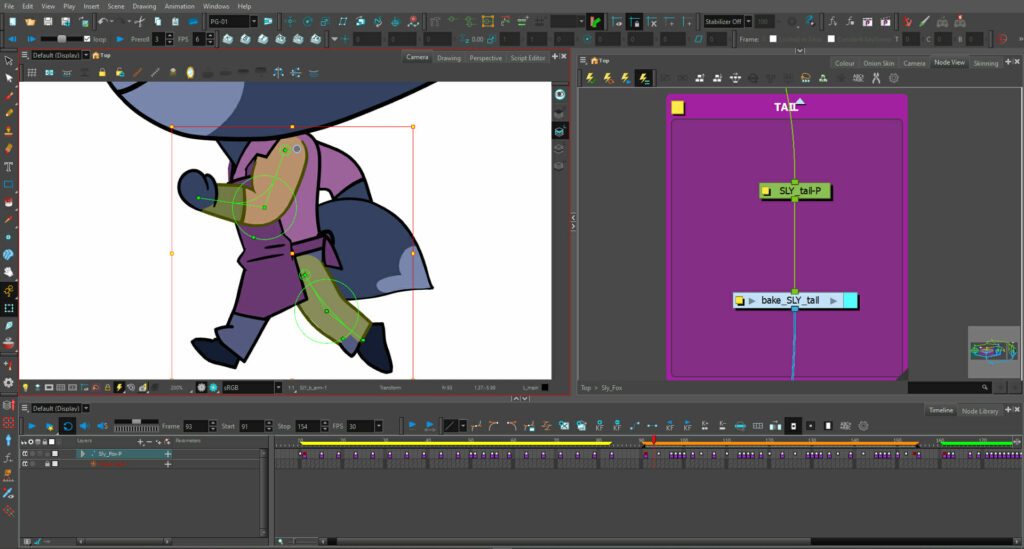The image size is (1024, 549).
Task: Click the Camera view hamburger menu button
Action: pyautogui.click(x=25, y=55)
